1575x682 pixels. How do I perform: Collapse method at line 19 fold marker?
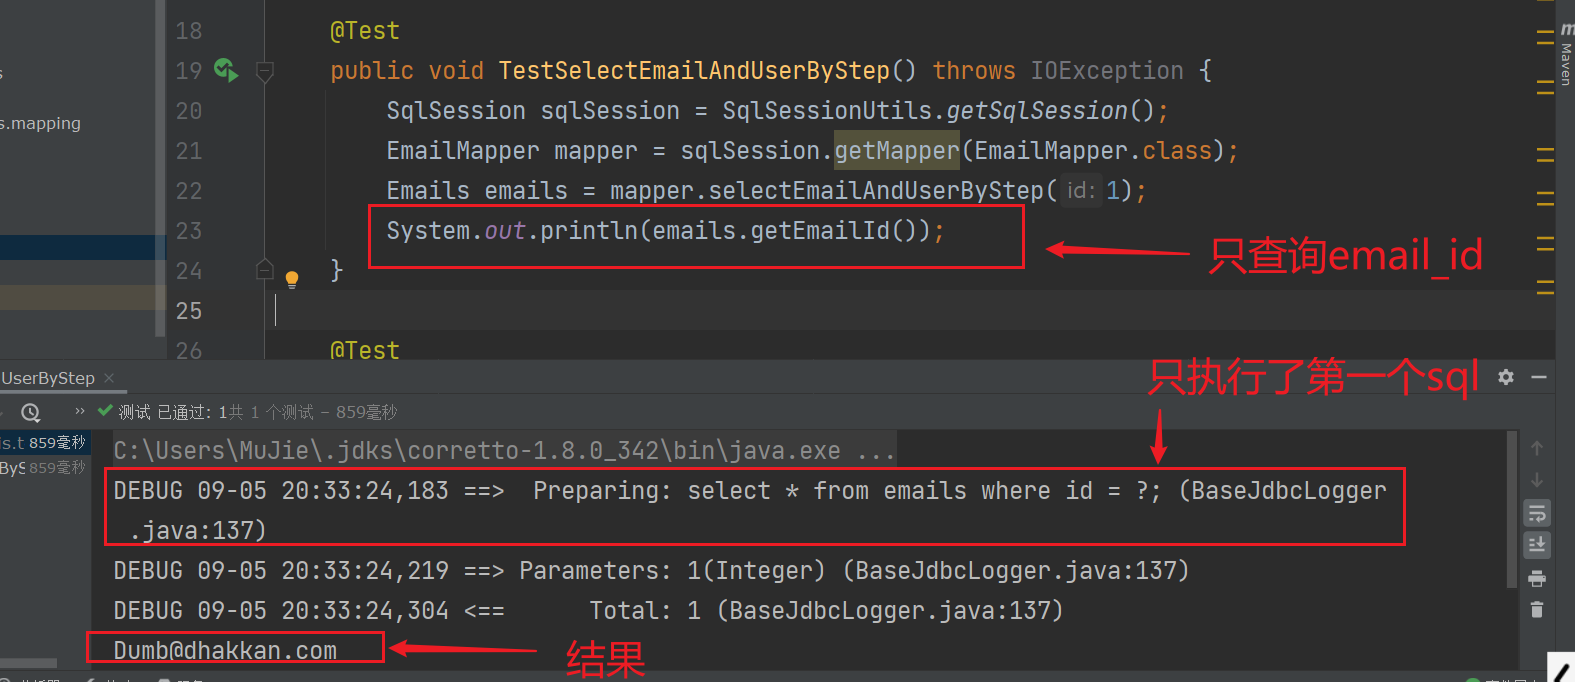tap(265, 71)
